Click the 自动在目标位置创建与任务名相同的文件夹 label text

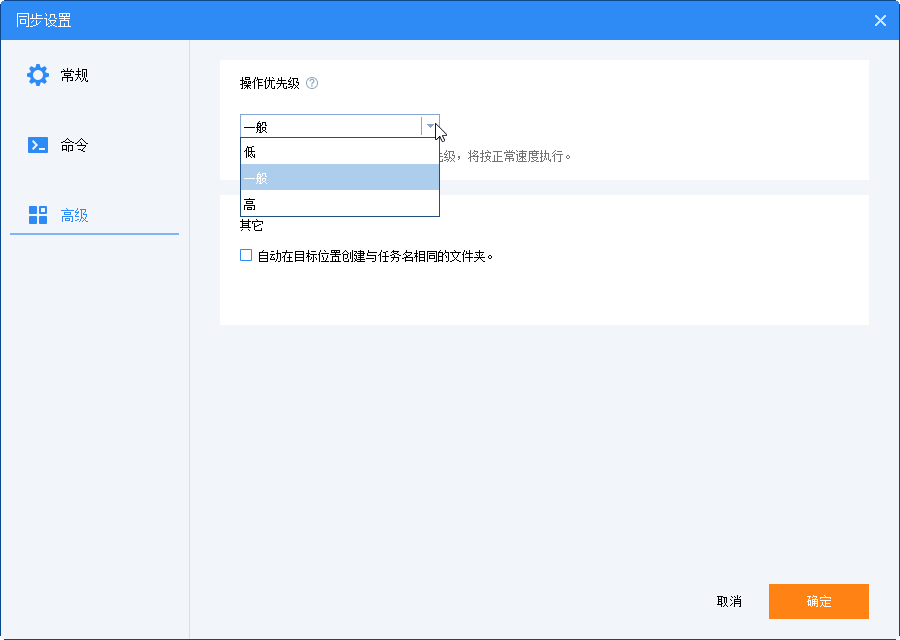click(375, 256)
